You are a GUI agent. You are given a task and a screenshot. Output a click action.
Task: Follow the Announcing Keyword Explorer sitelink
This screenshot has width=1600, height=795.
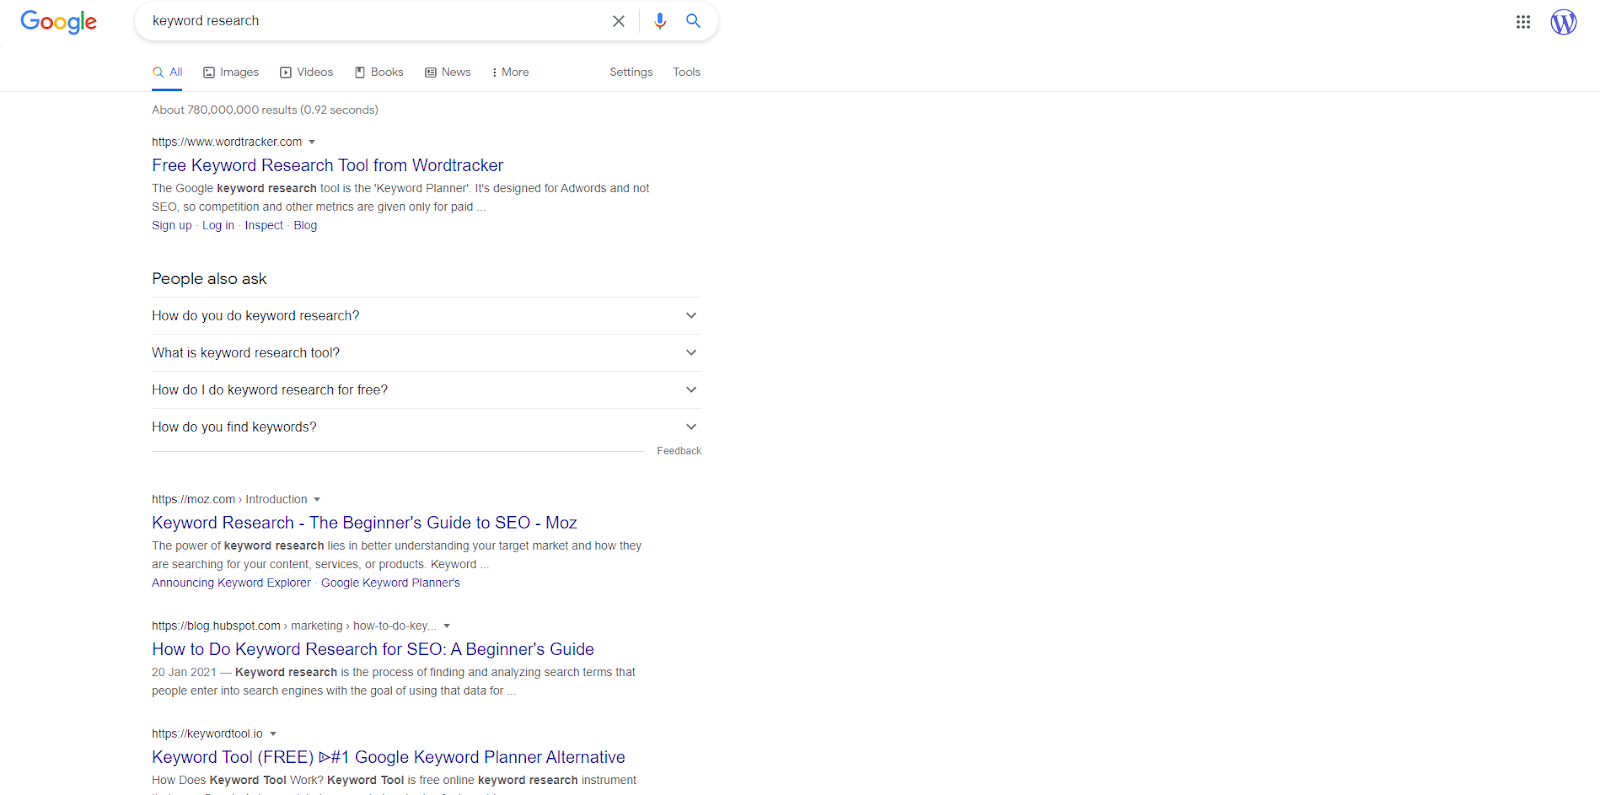tap(231, 583)
